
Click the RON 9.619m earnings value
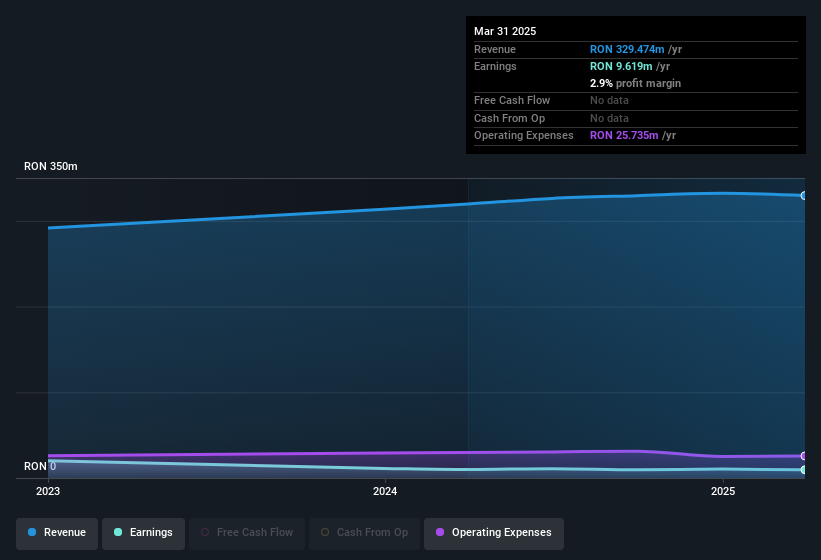pyautogui.click(x=621, y=66)
